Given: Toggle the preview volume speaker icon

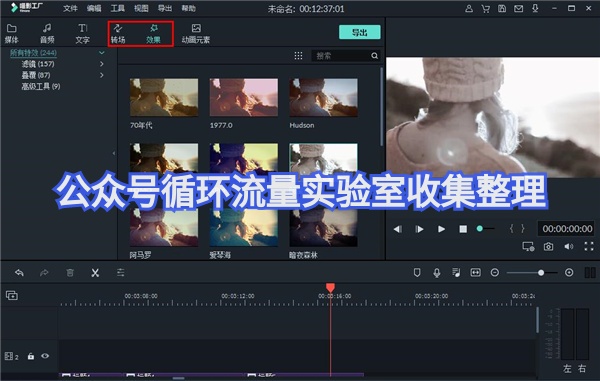Looking at the screenshot, I should click(x=569, y=247).
